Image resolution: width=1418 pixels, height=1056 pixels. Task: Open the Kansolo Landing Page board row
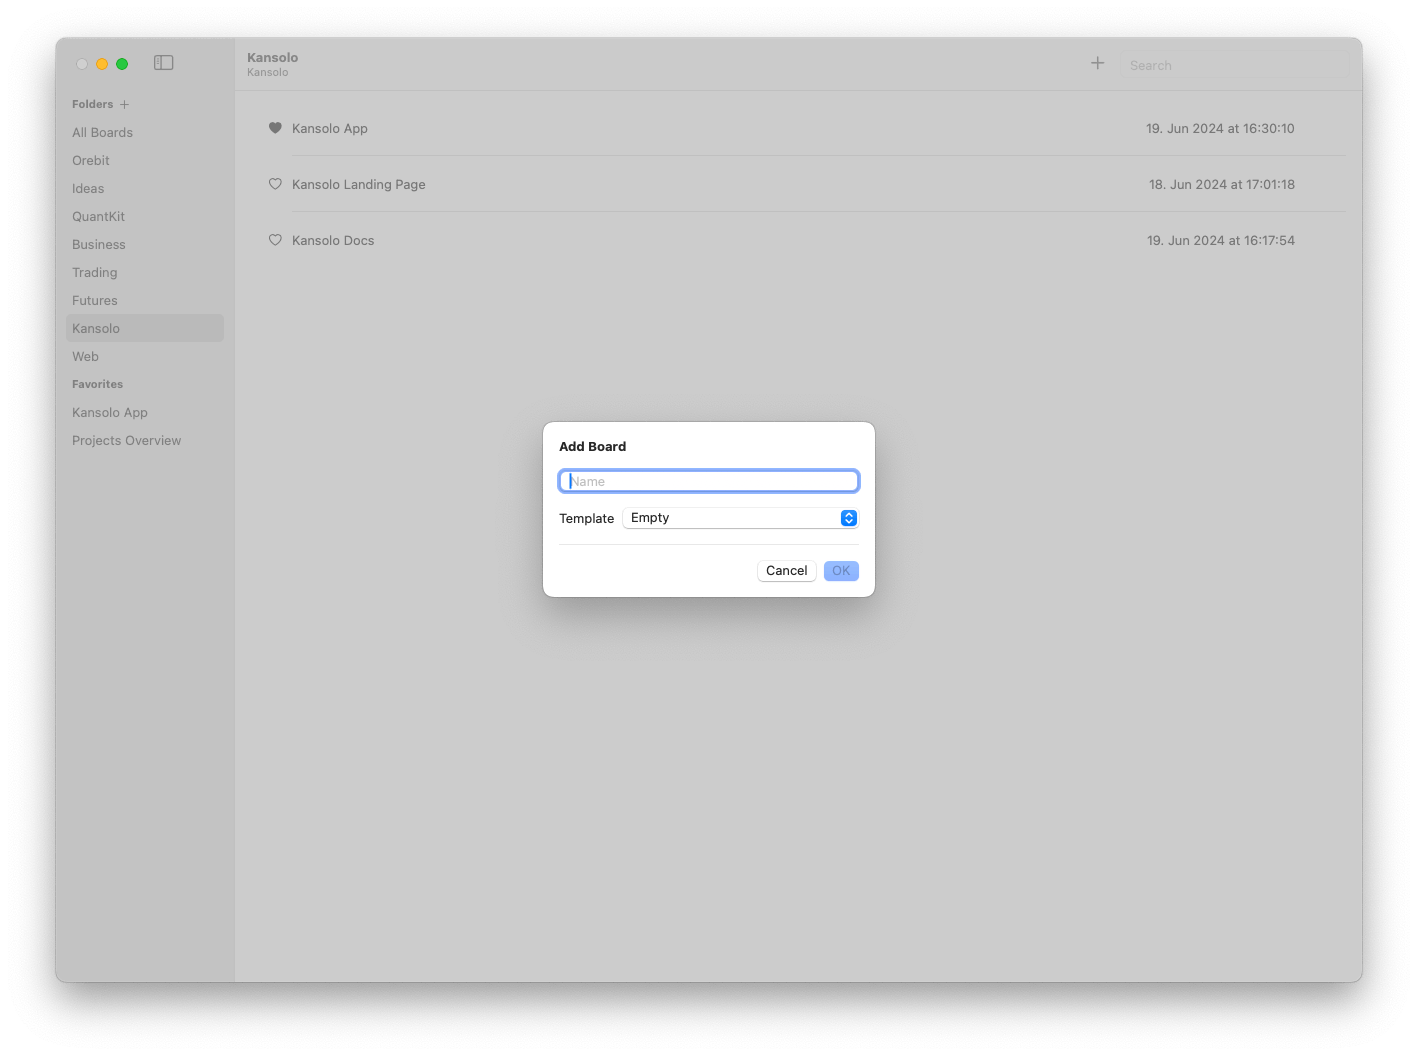799,184
